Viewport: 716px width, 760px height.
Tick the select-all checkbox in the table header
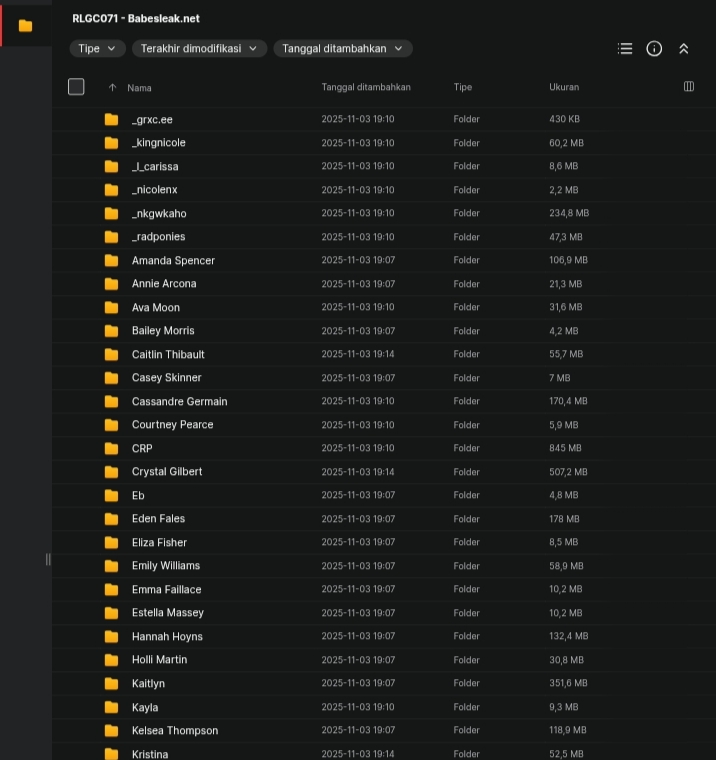click(76, 87)
